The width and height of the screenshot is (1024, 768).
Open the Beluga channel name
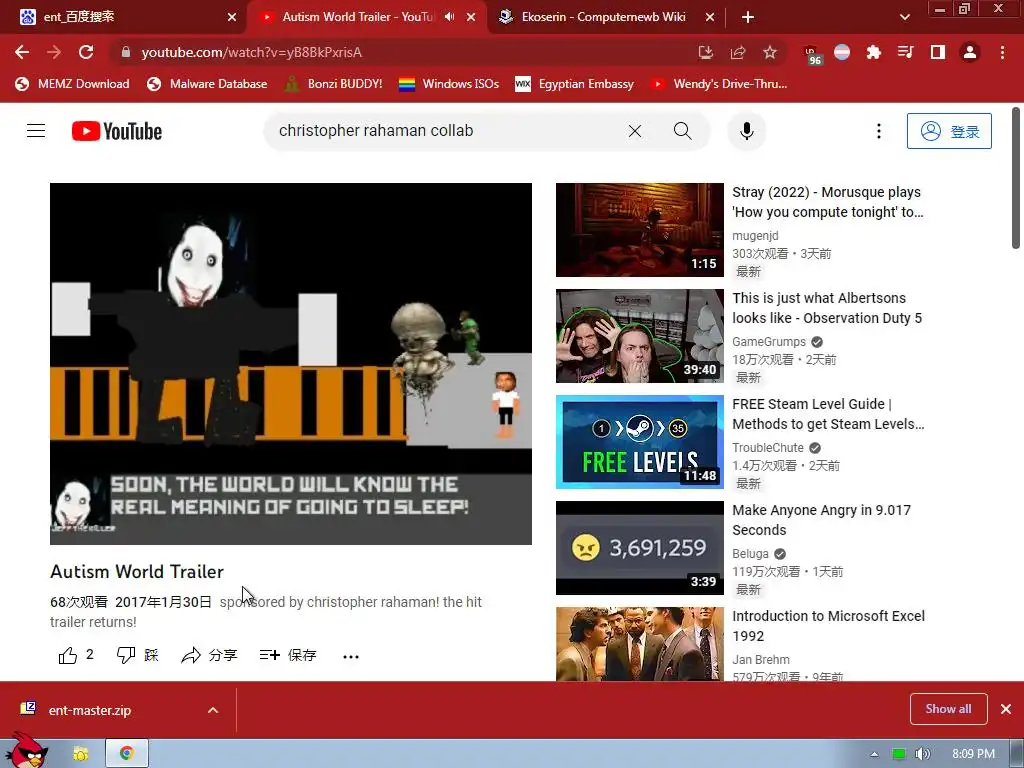pyautogui.click(x=750, y=554)
